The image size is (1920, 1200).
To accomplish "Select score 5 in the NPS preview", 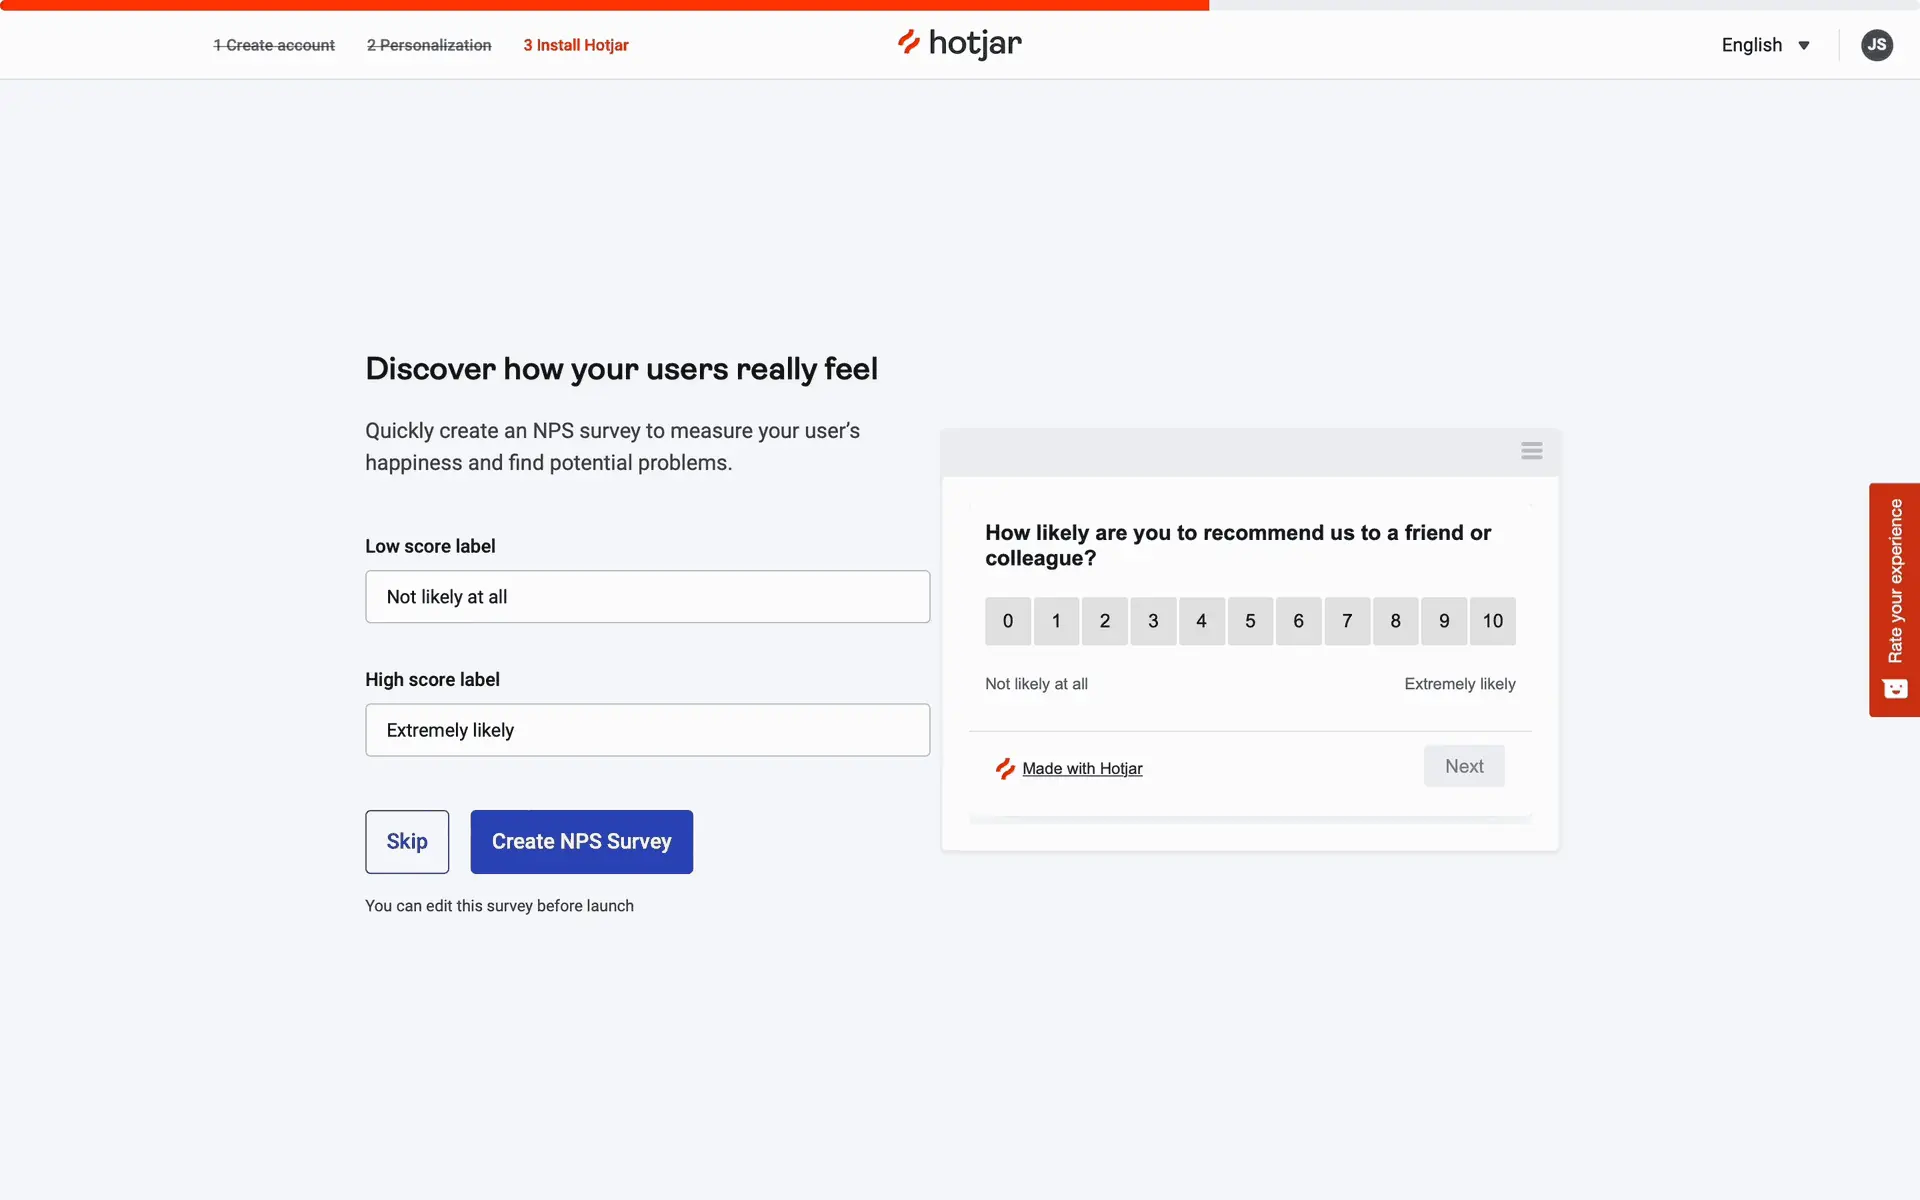I will pyautogui.click(x=1250, y=621).
